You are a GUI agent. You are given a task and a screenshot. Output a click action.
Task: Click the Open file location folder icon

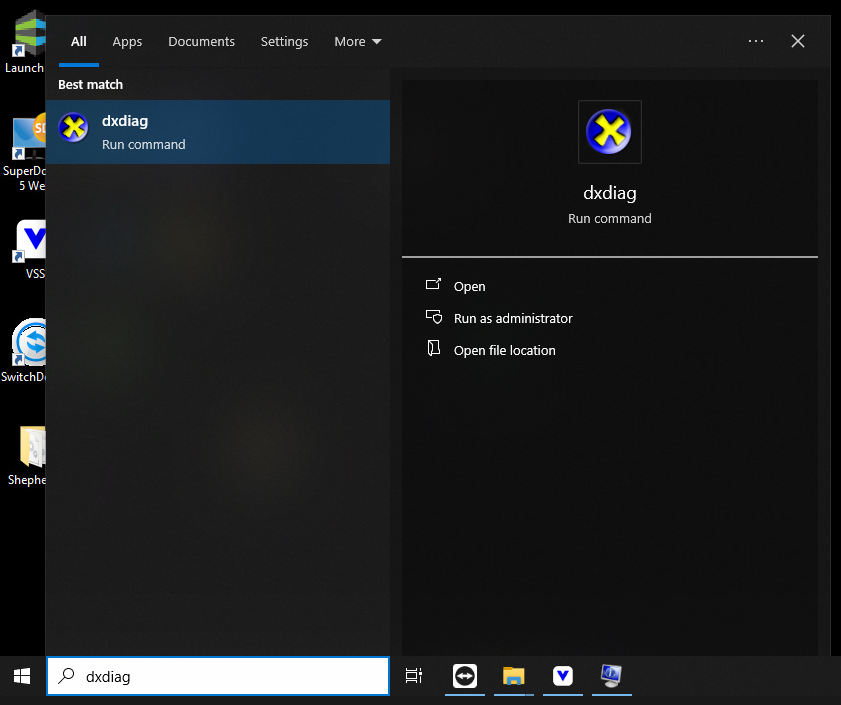(x=434, y=348)
